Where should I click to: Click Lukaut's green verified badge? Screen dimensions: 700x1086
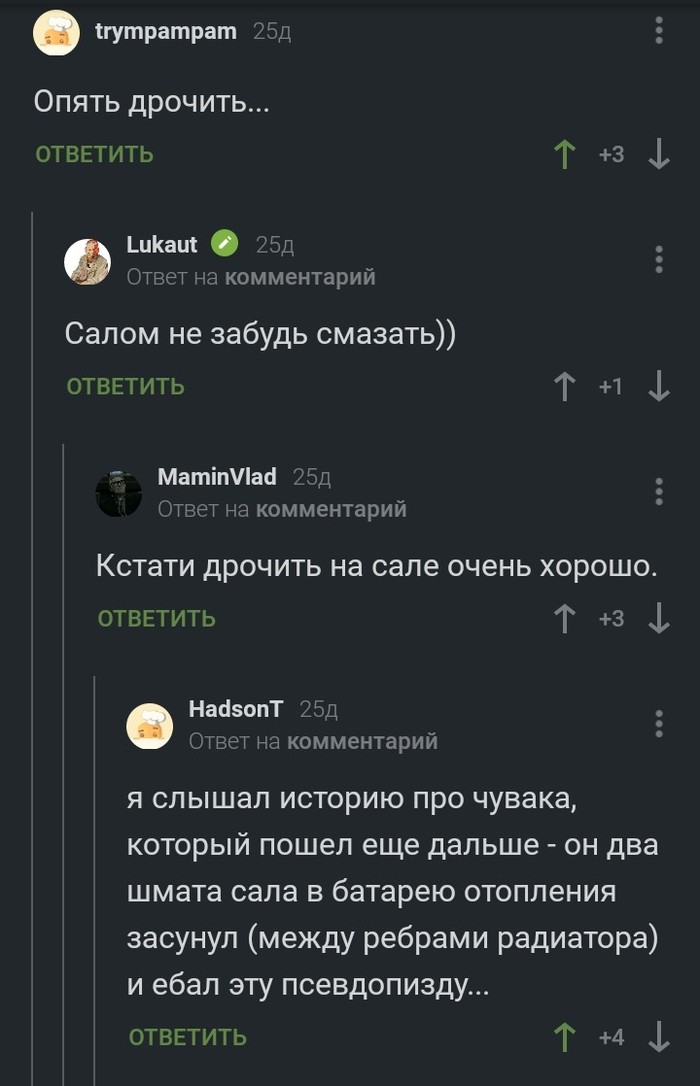[224, 242]
